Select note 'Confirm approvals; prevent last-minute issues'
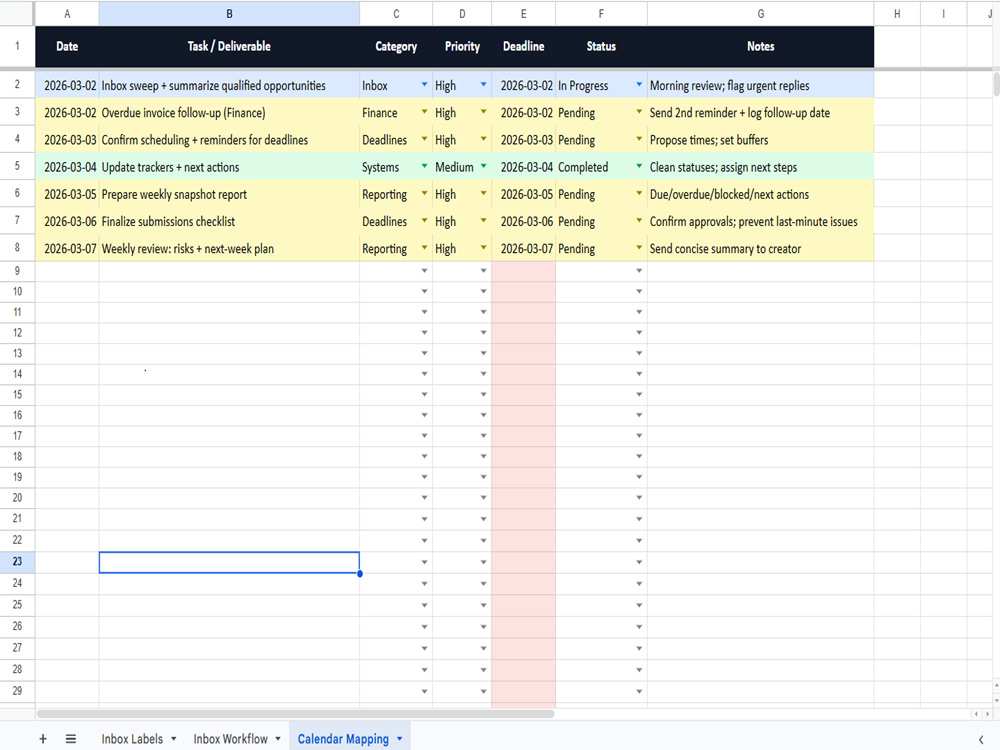Screen dimensions: 1000x750 coord(760,221)
